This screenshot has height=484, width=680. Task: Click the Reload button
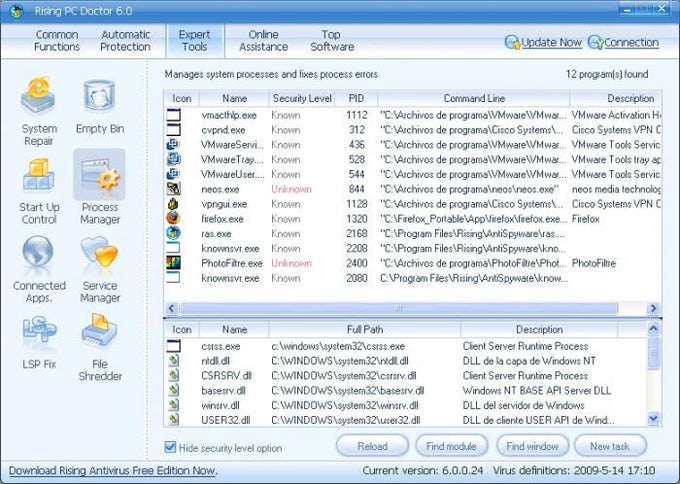coord(373,446)
